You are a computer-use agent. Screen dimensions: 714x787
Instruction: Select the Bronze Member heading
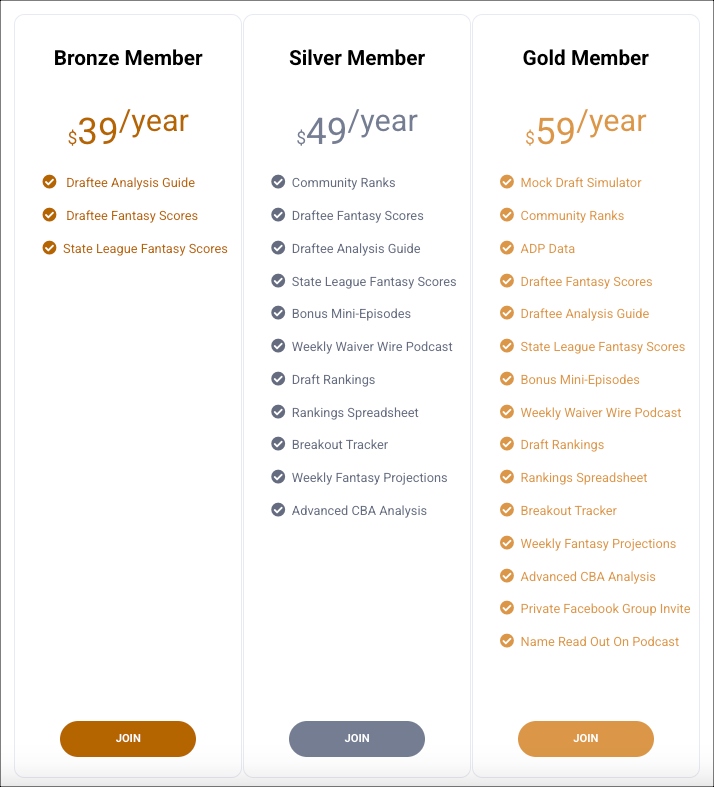[x=128, y=58]
